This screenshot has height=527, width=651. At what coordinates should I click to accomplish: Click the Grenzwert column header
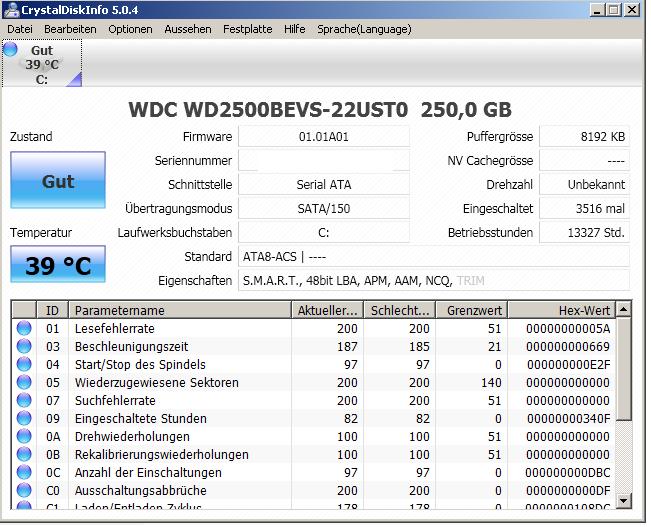click(472, 310)
